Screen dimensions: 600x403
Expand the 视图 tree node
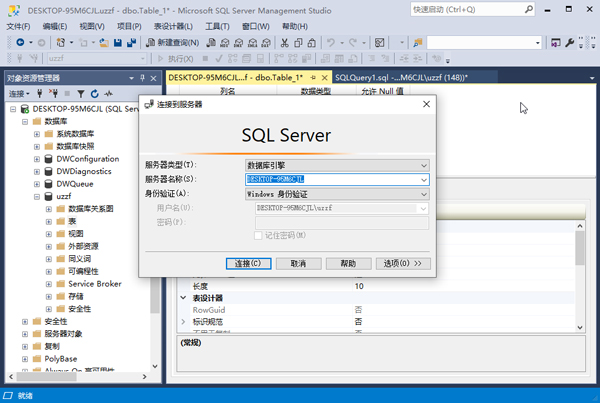point(48,234)
